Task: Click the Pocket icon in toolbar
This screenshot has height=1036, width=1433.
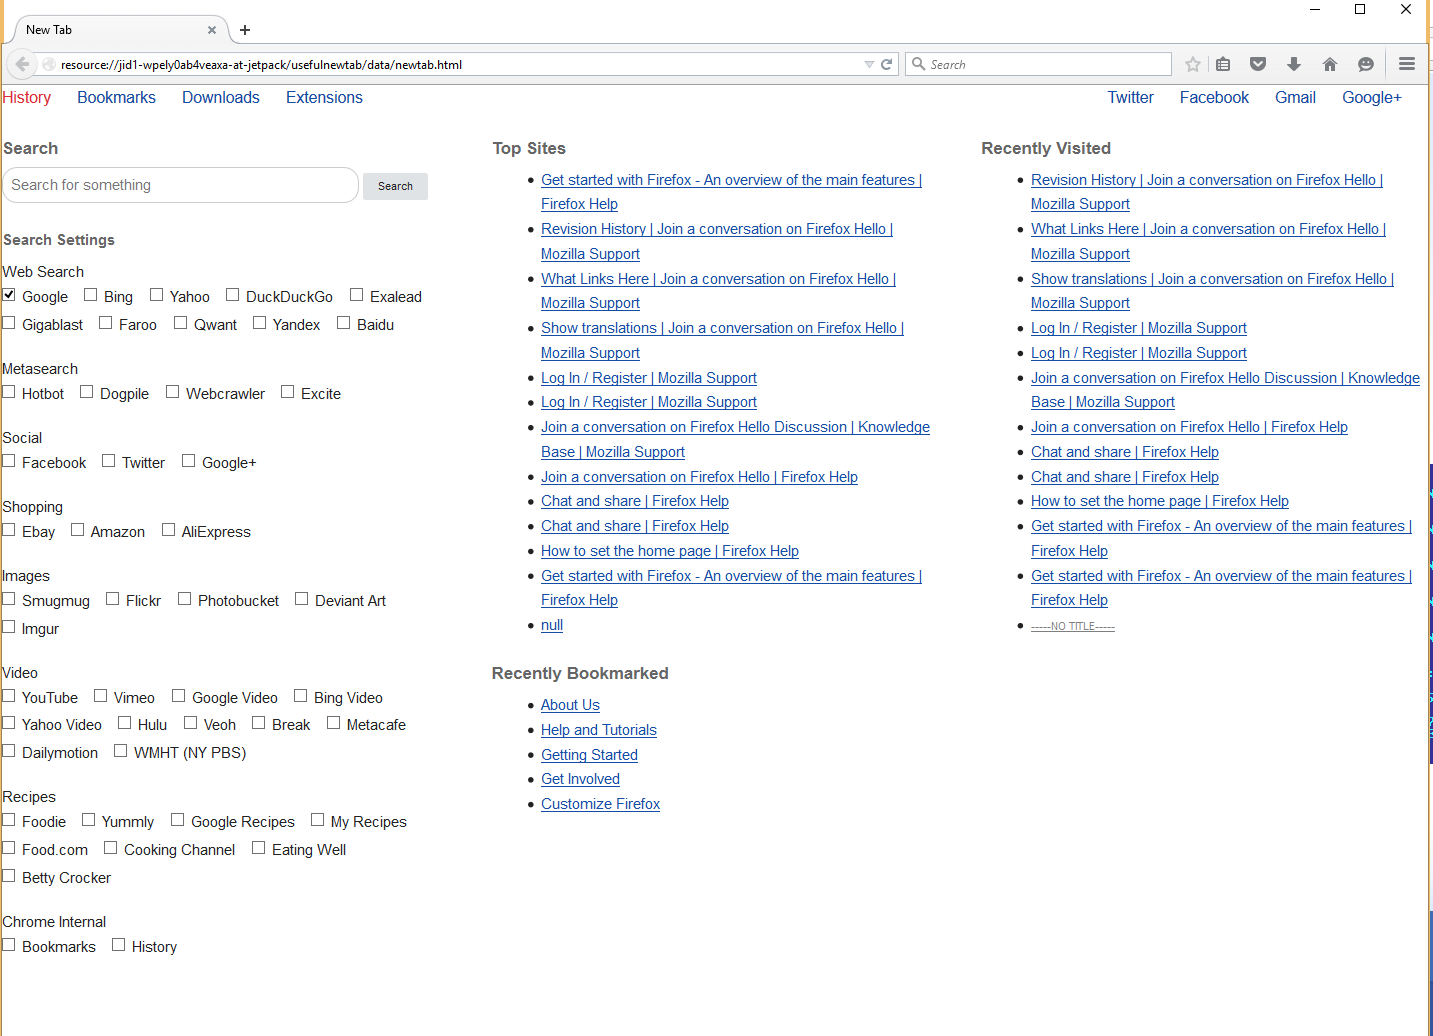Action: pos(1258,64)
